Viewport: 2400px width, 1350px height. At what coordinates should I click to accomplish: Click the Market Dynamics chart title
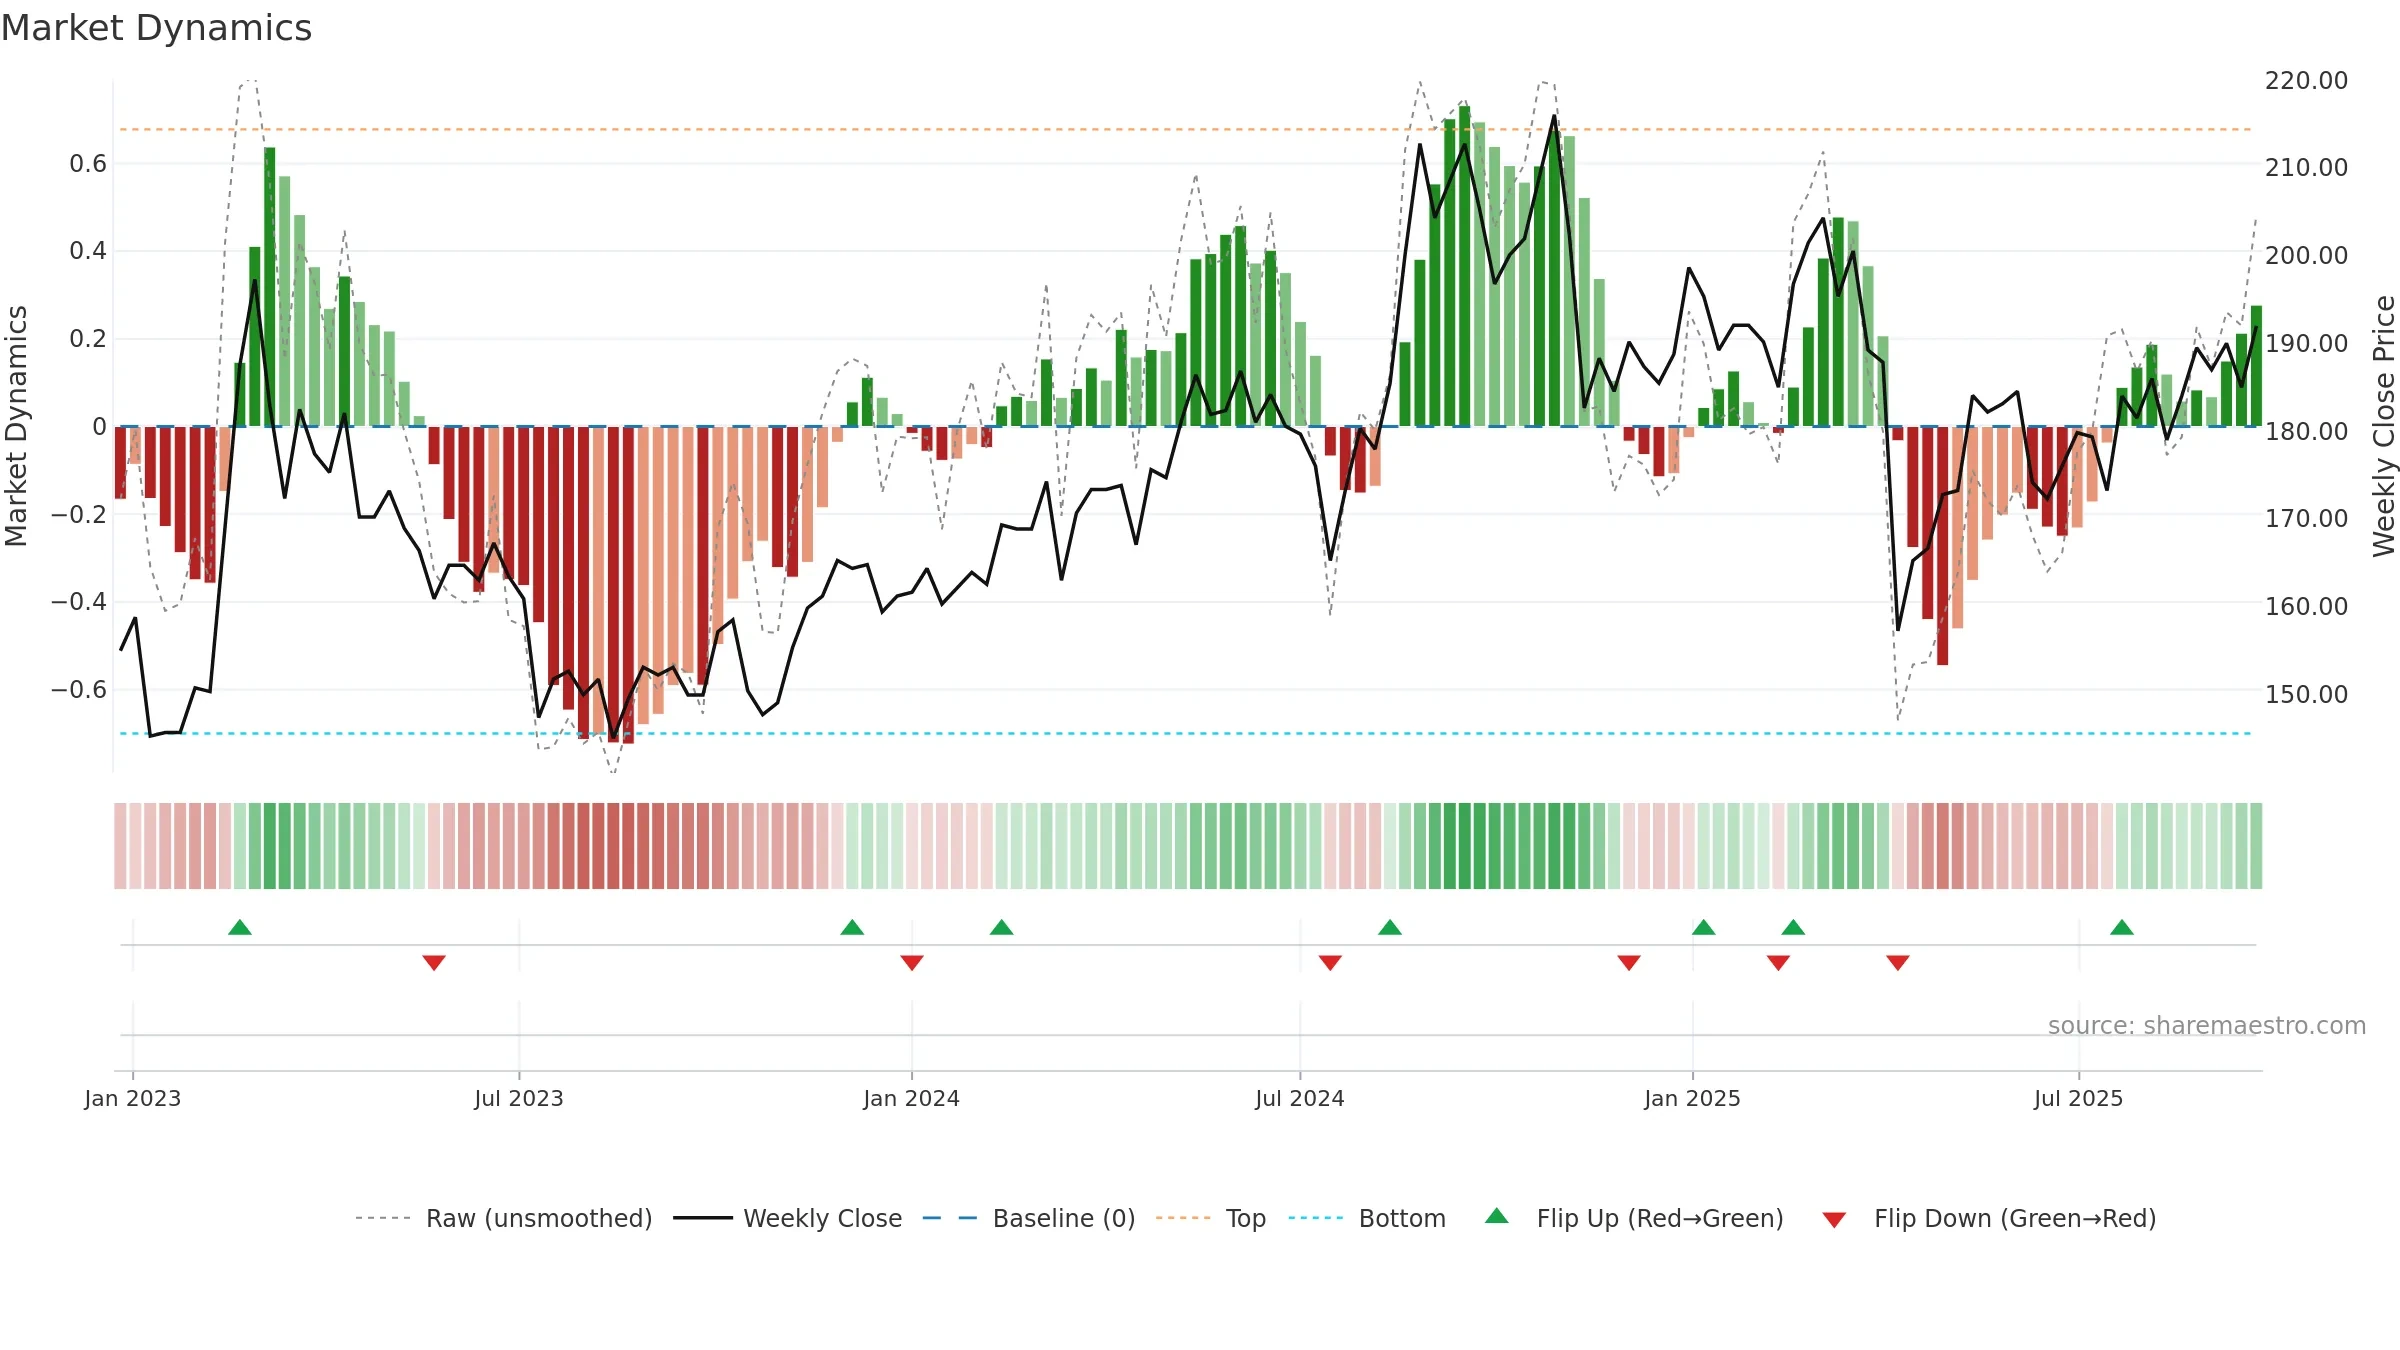tap(156, 28)
